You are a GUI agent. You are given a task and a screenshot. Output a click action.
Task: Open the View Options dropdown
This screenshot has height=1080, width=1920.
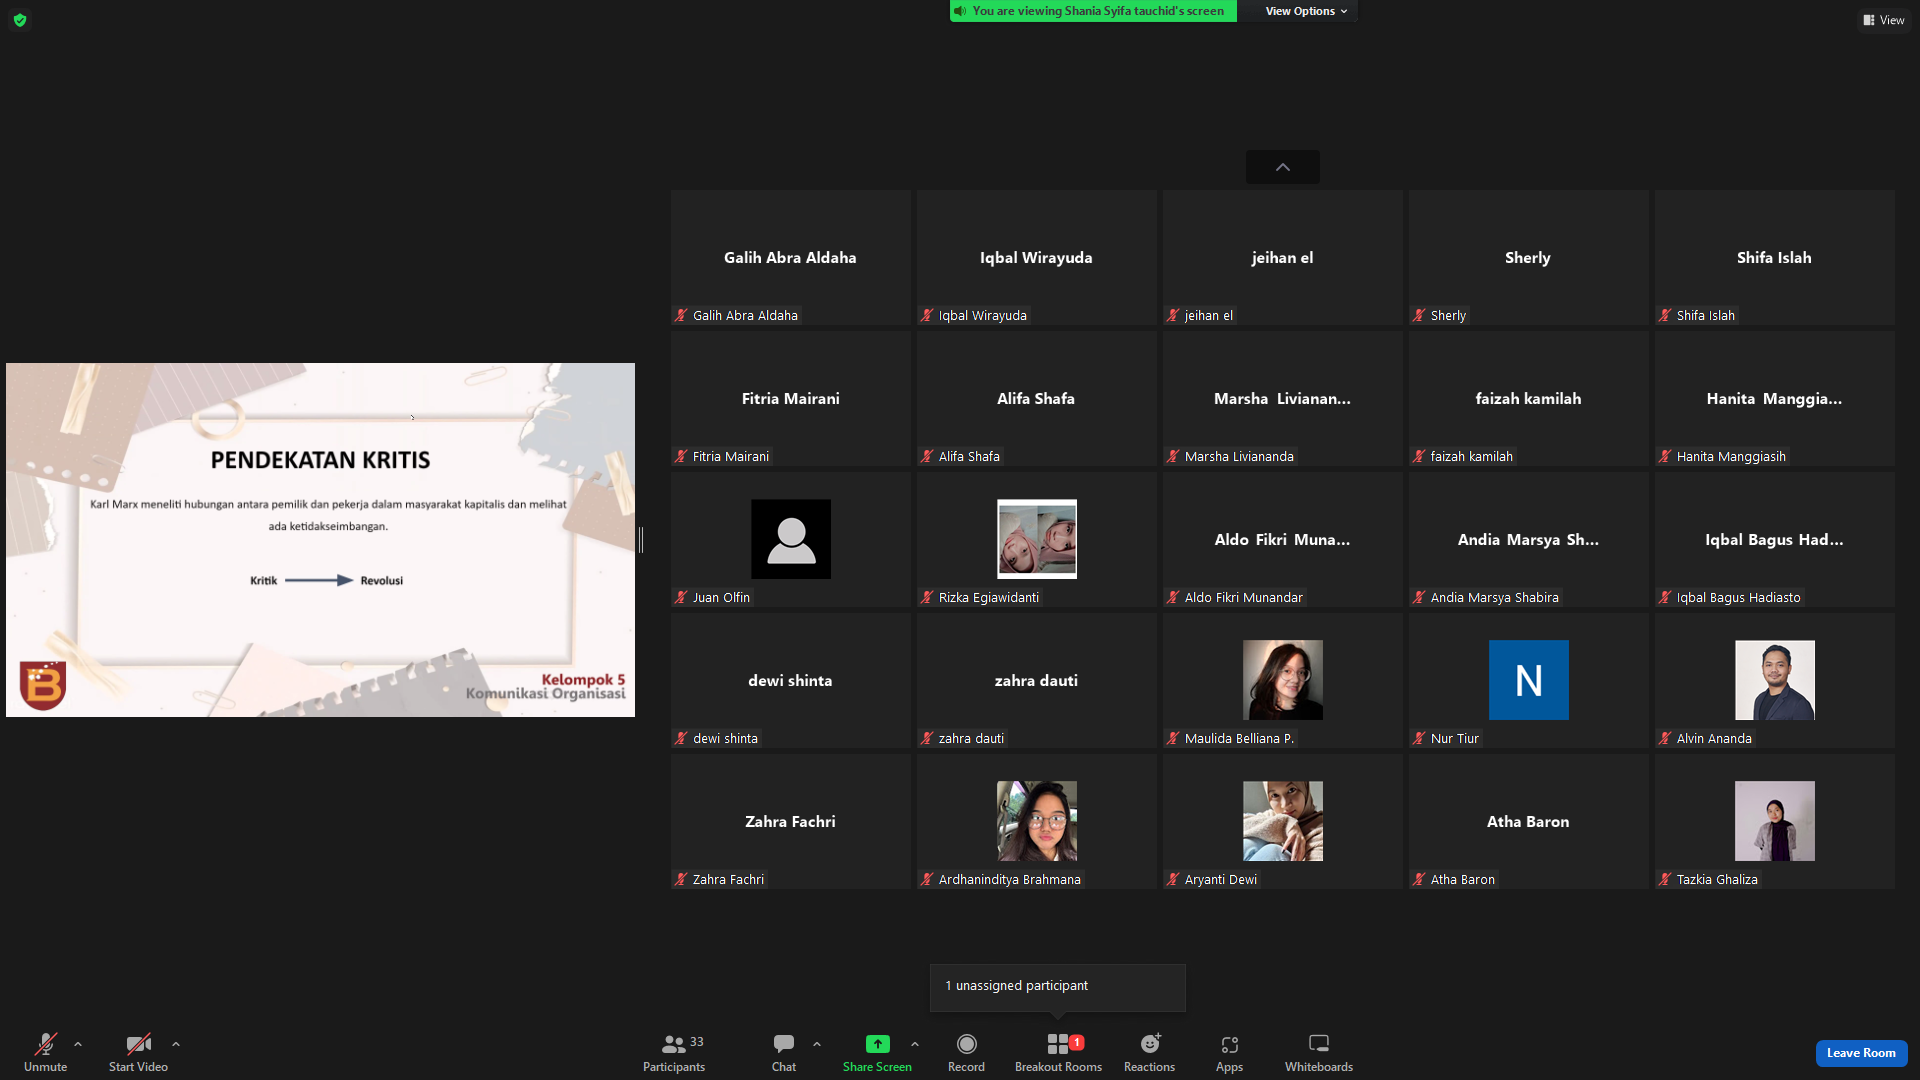click(x=1306, y=11)
